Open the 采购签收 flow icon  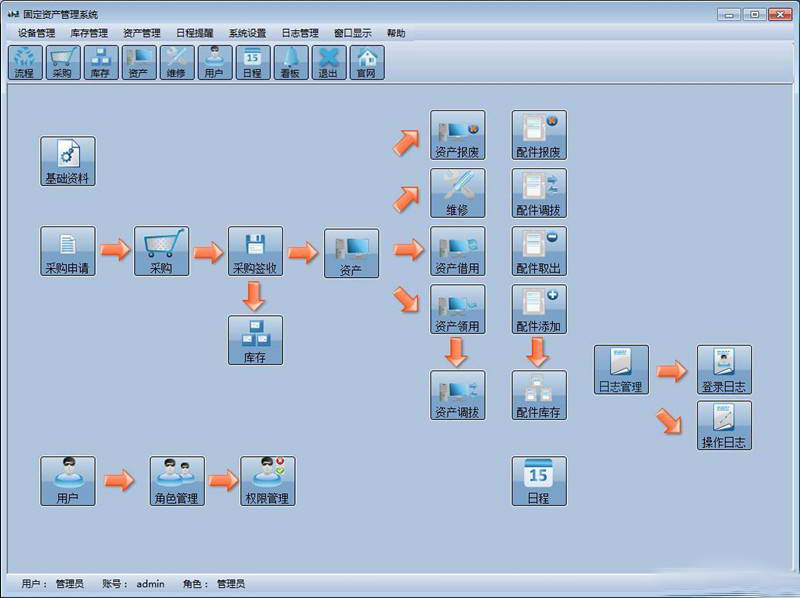coord(255,252)
